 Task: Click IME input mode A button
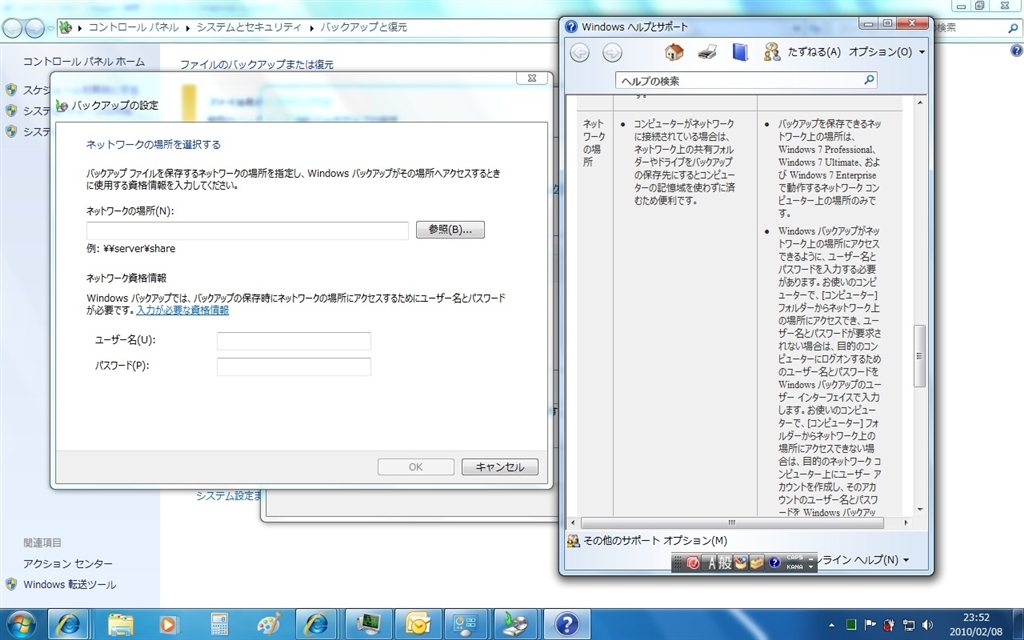(x=711, y=562)
